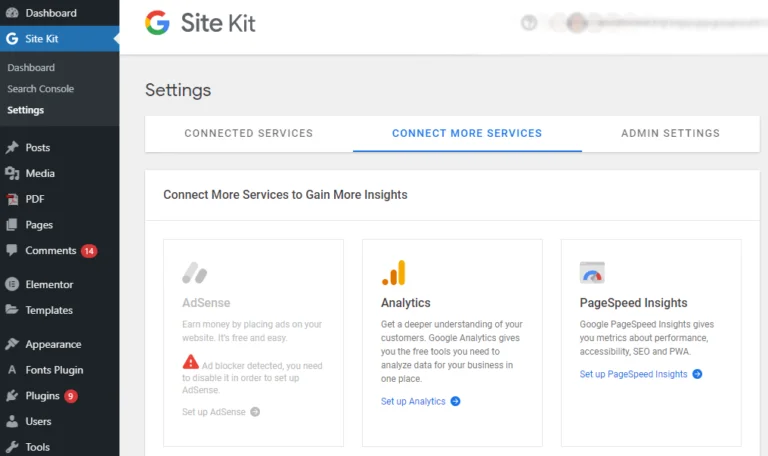Click the blurred user avatar in header
768x456 pixels.
click(x=577, y=23)
